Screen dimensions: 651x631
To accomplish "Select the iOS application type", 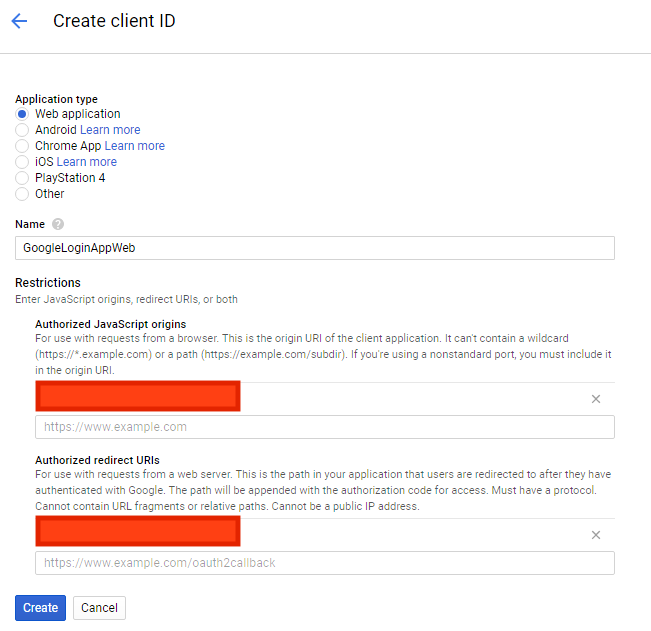I will [22, 162].
